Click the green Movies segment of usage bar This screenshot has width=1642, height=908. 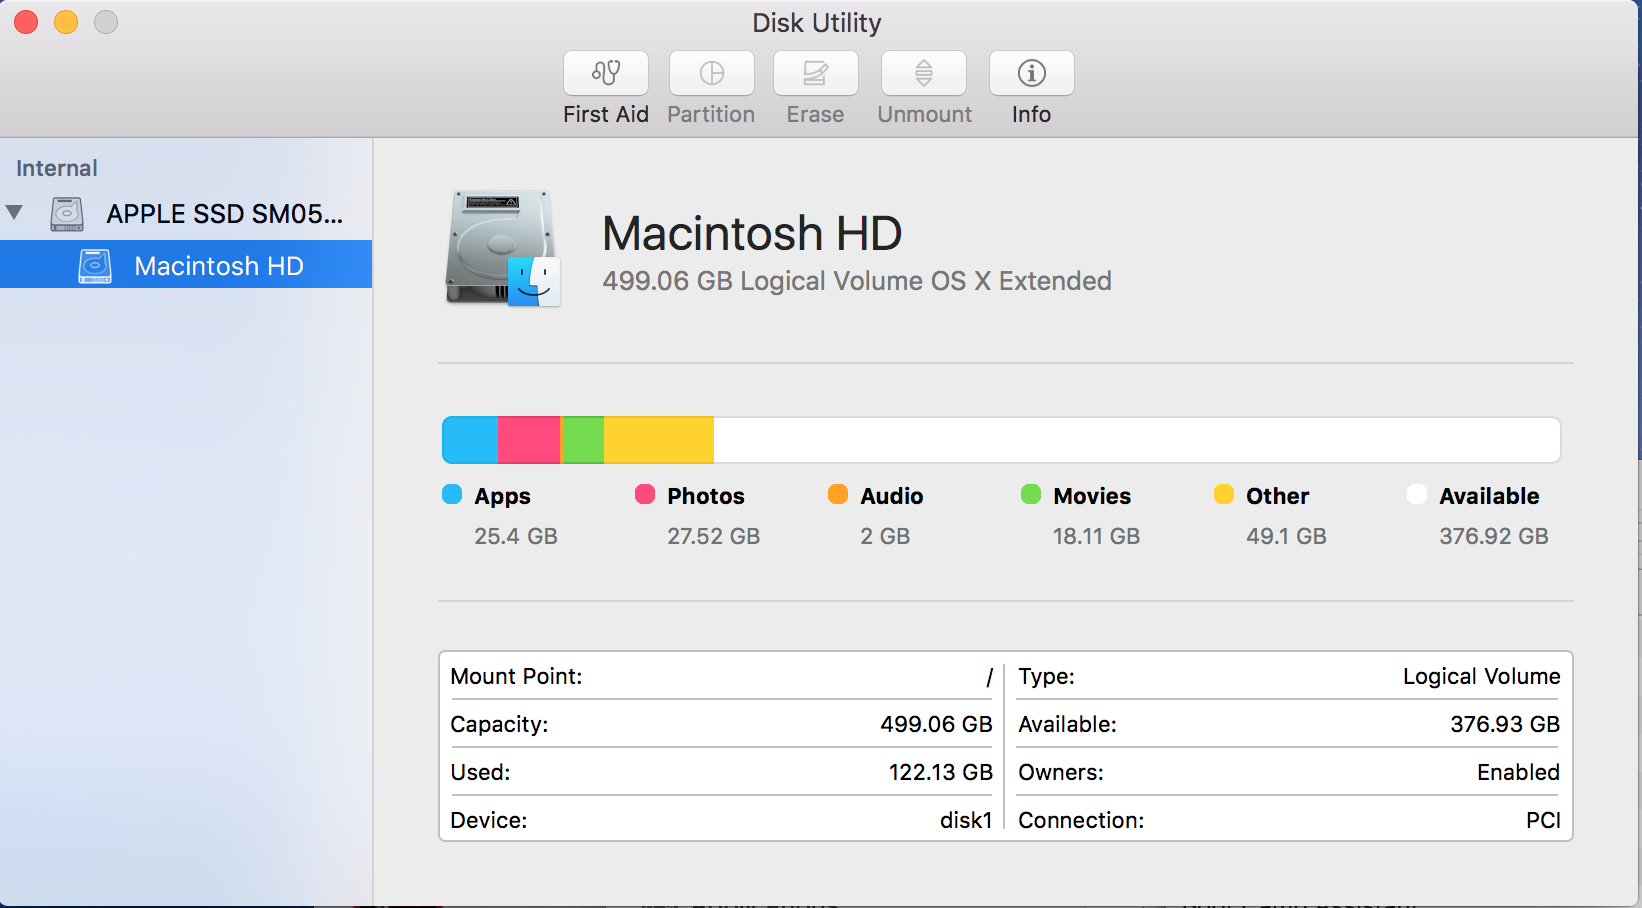[x=584, y=440]
